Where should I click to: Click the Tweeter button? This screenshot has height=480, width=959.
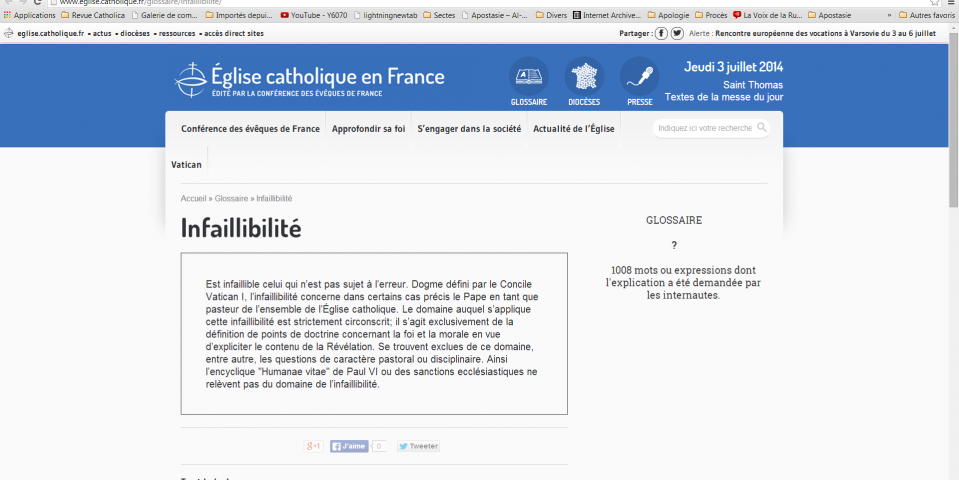click(x=418, y=446)
